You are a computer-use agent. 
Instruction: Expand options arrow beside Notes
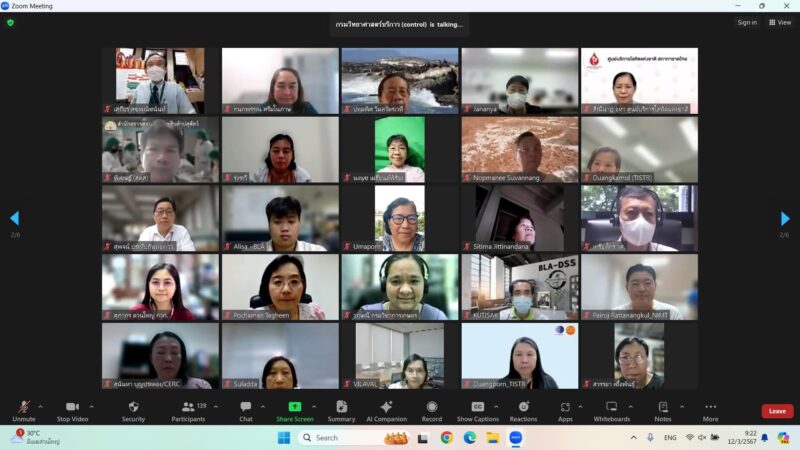coord(682,407)
